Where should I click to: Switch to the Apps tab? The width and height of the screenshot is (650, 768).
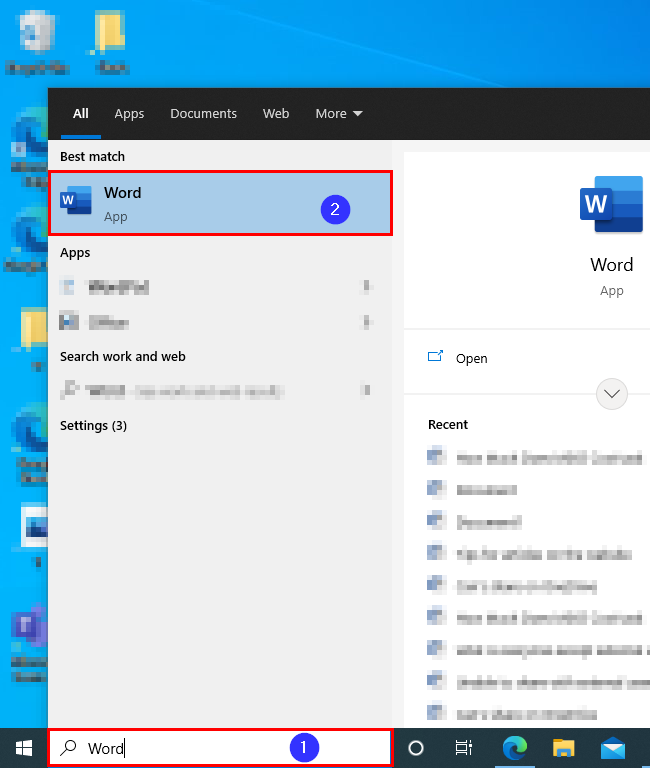click(x=129, y=114)
